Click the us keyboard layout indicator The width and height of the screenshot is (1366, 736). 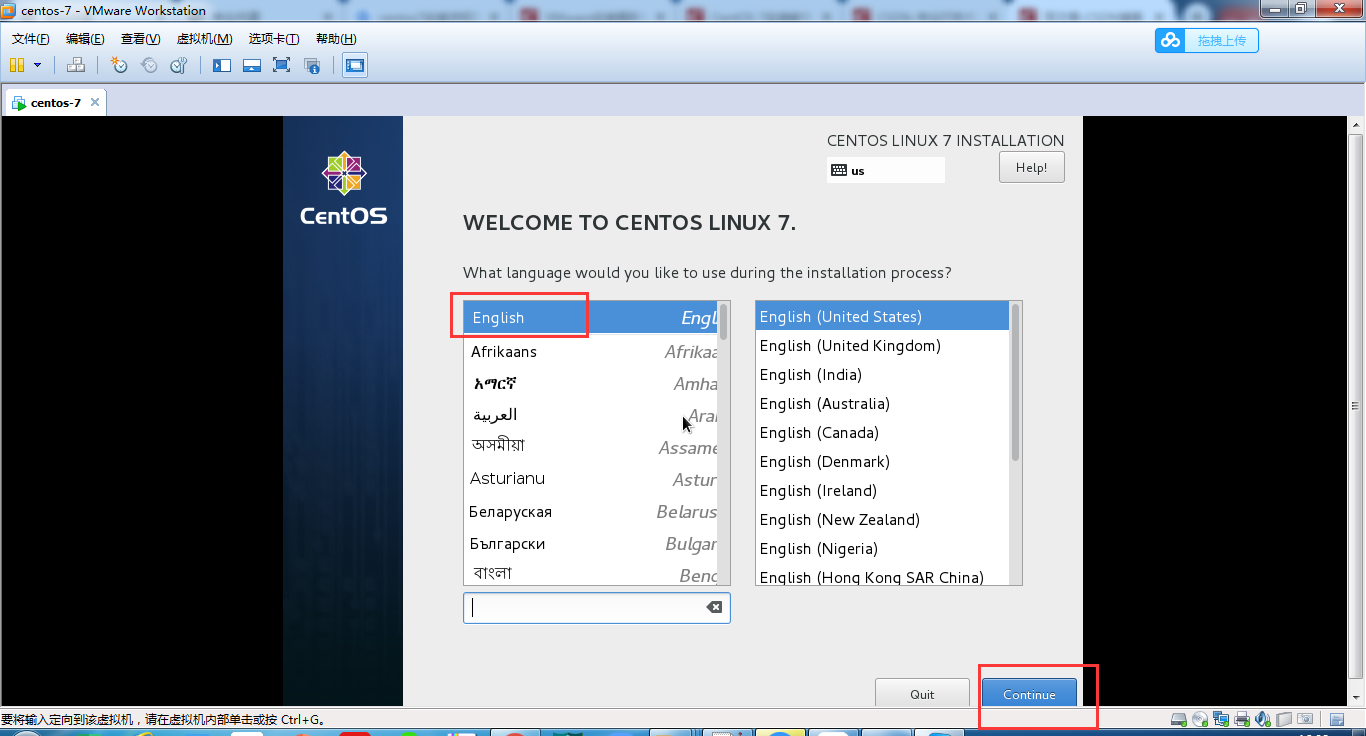886,170
